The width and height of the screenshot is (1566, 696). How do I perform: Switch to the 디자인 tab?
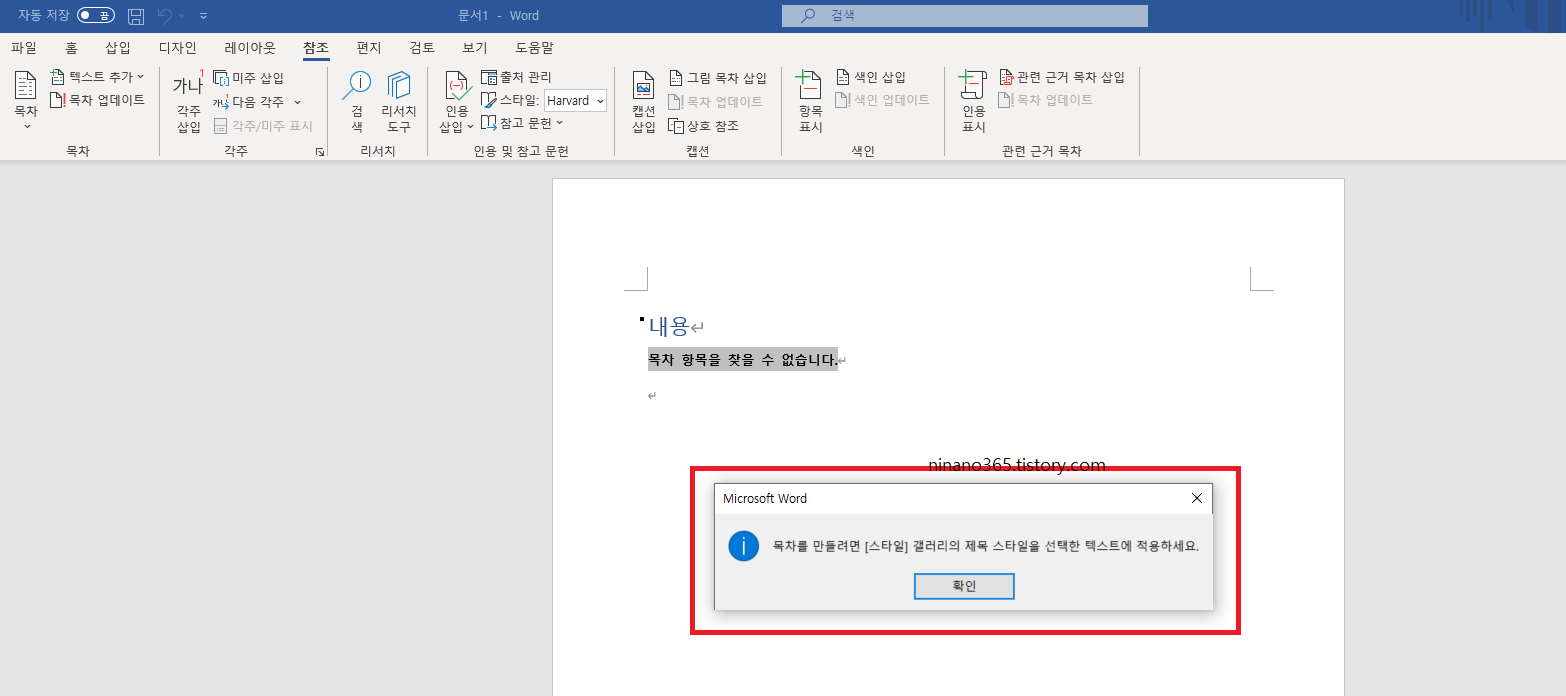click(x=178, y=47)
